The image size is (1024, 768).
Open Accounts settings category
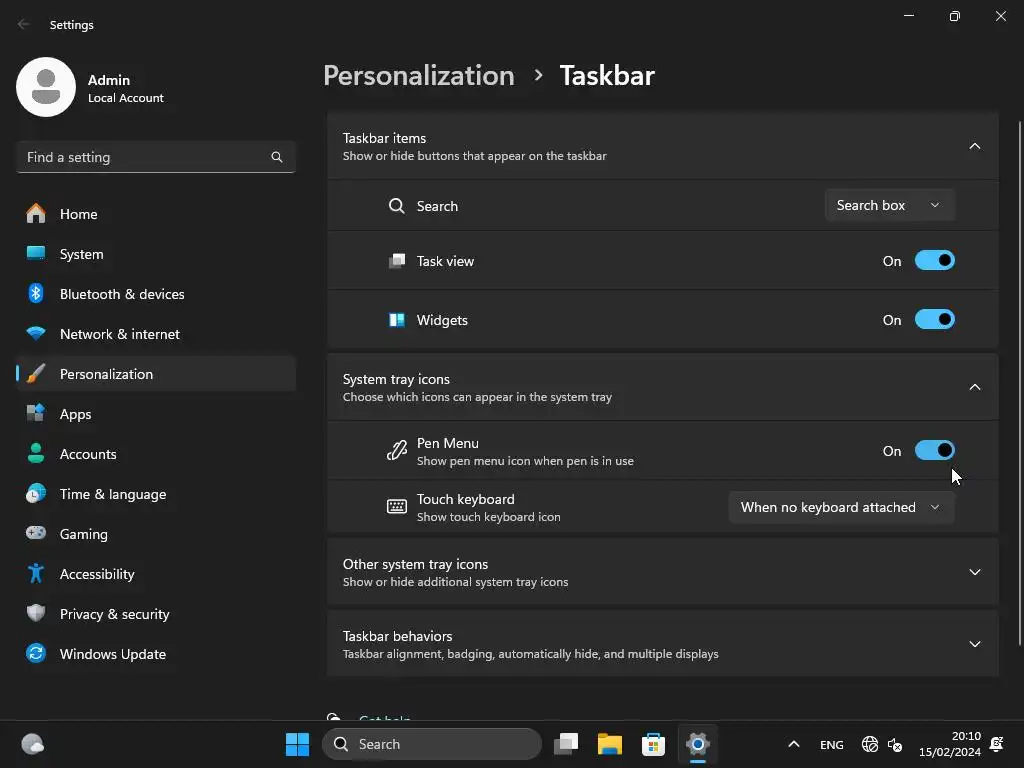(x=156, y=454)
